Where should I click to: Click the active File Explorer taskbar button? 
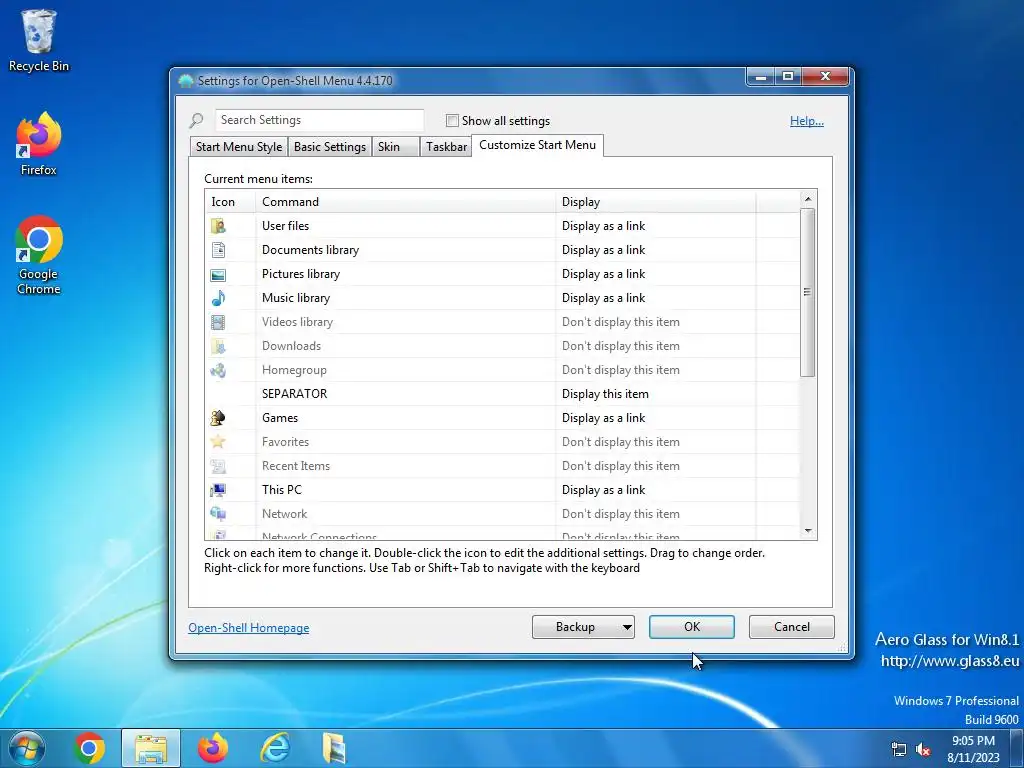(x=151, y=748)
